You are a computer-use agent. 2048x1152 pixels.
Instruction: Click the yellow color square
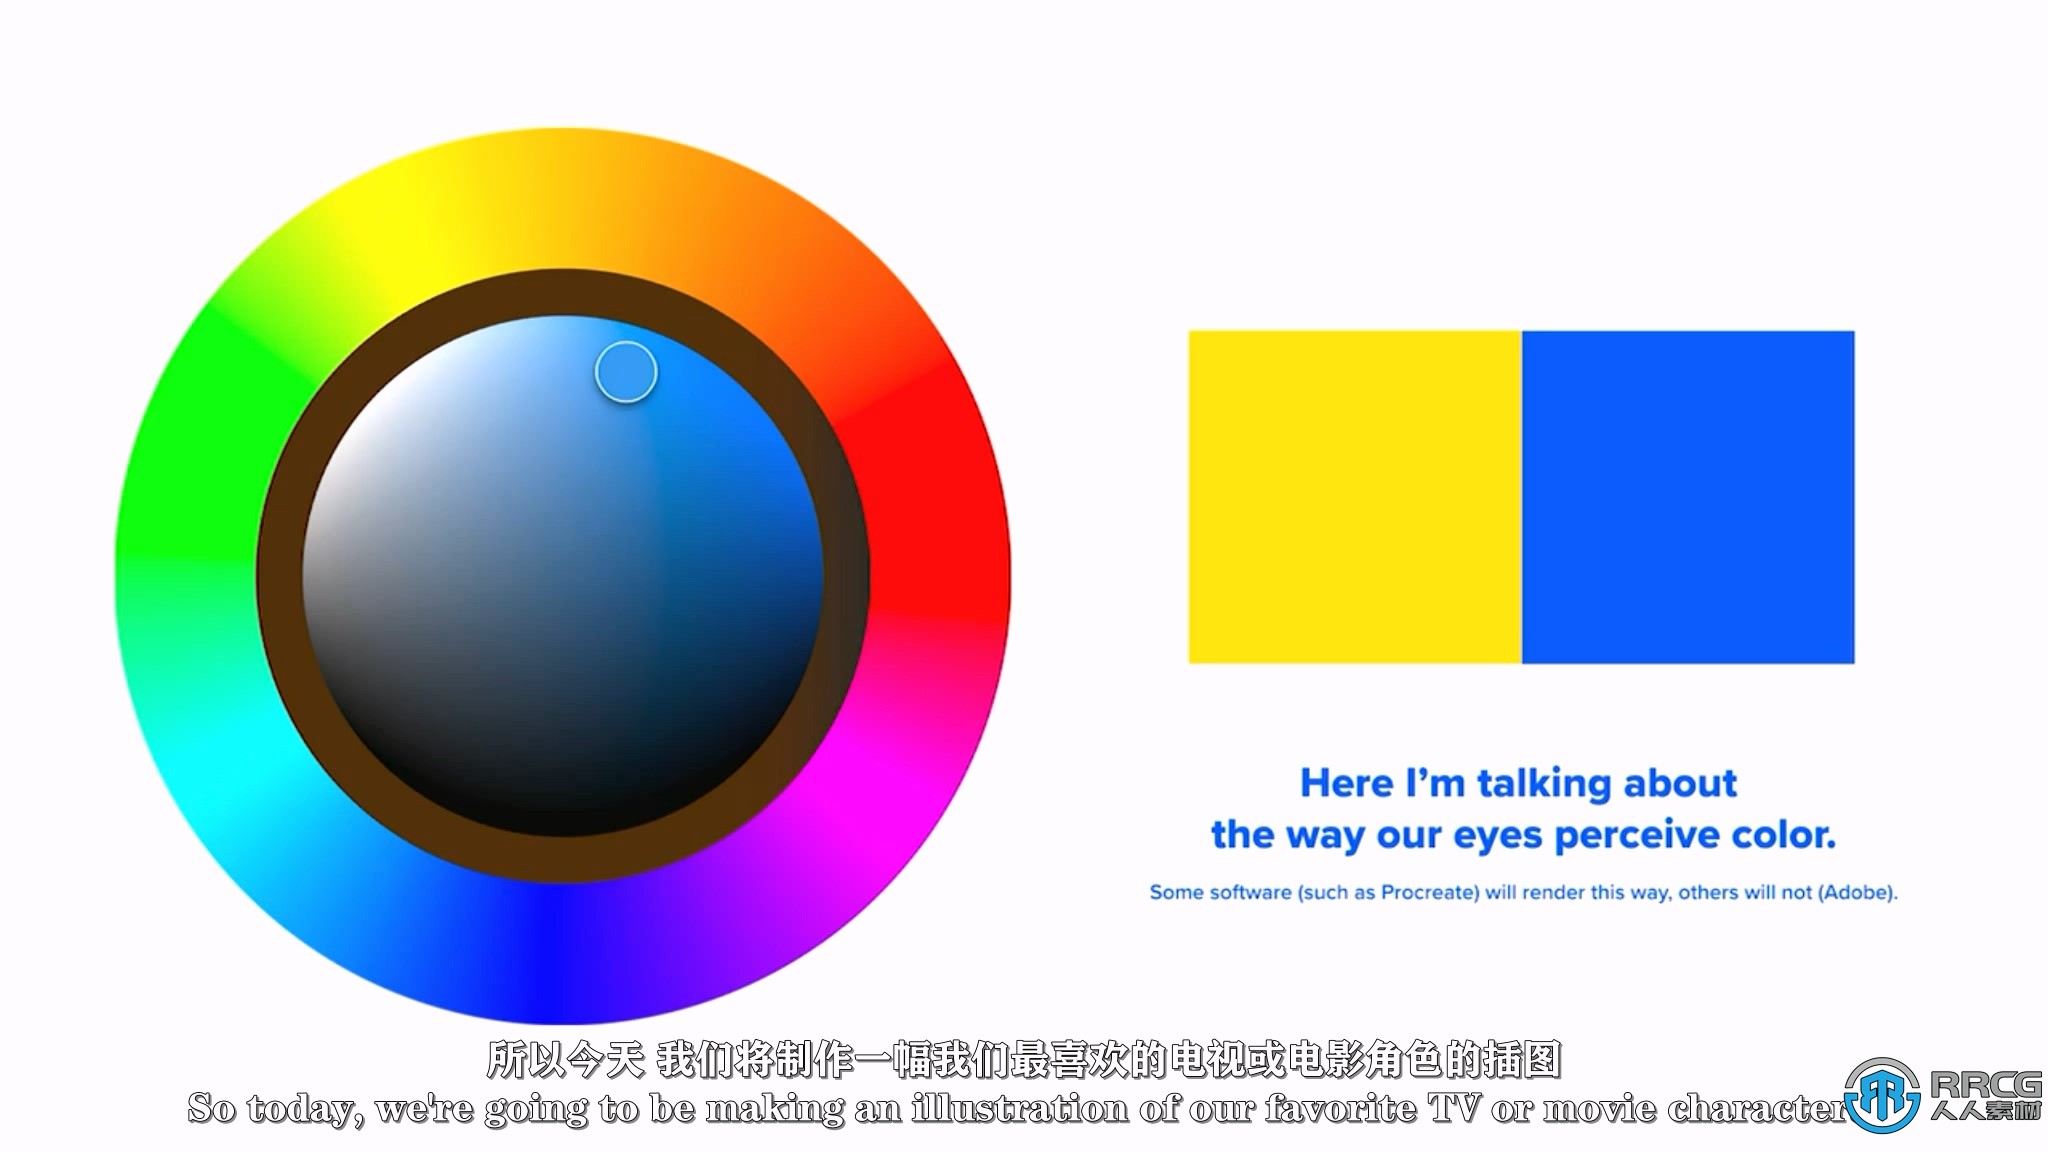click(1355, 497)
